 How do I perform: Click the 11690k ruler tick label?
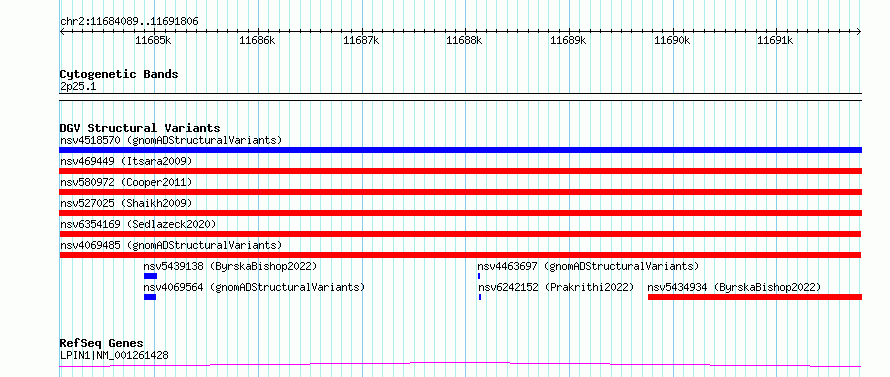pos(672,40)
